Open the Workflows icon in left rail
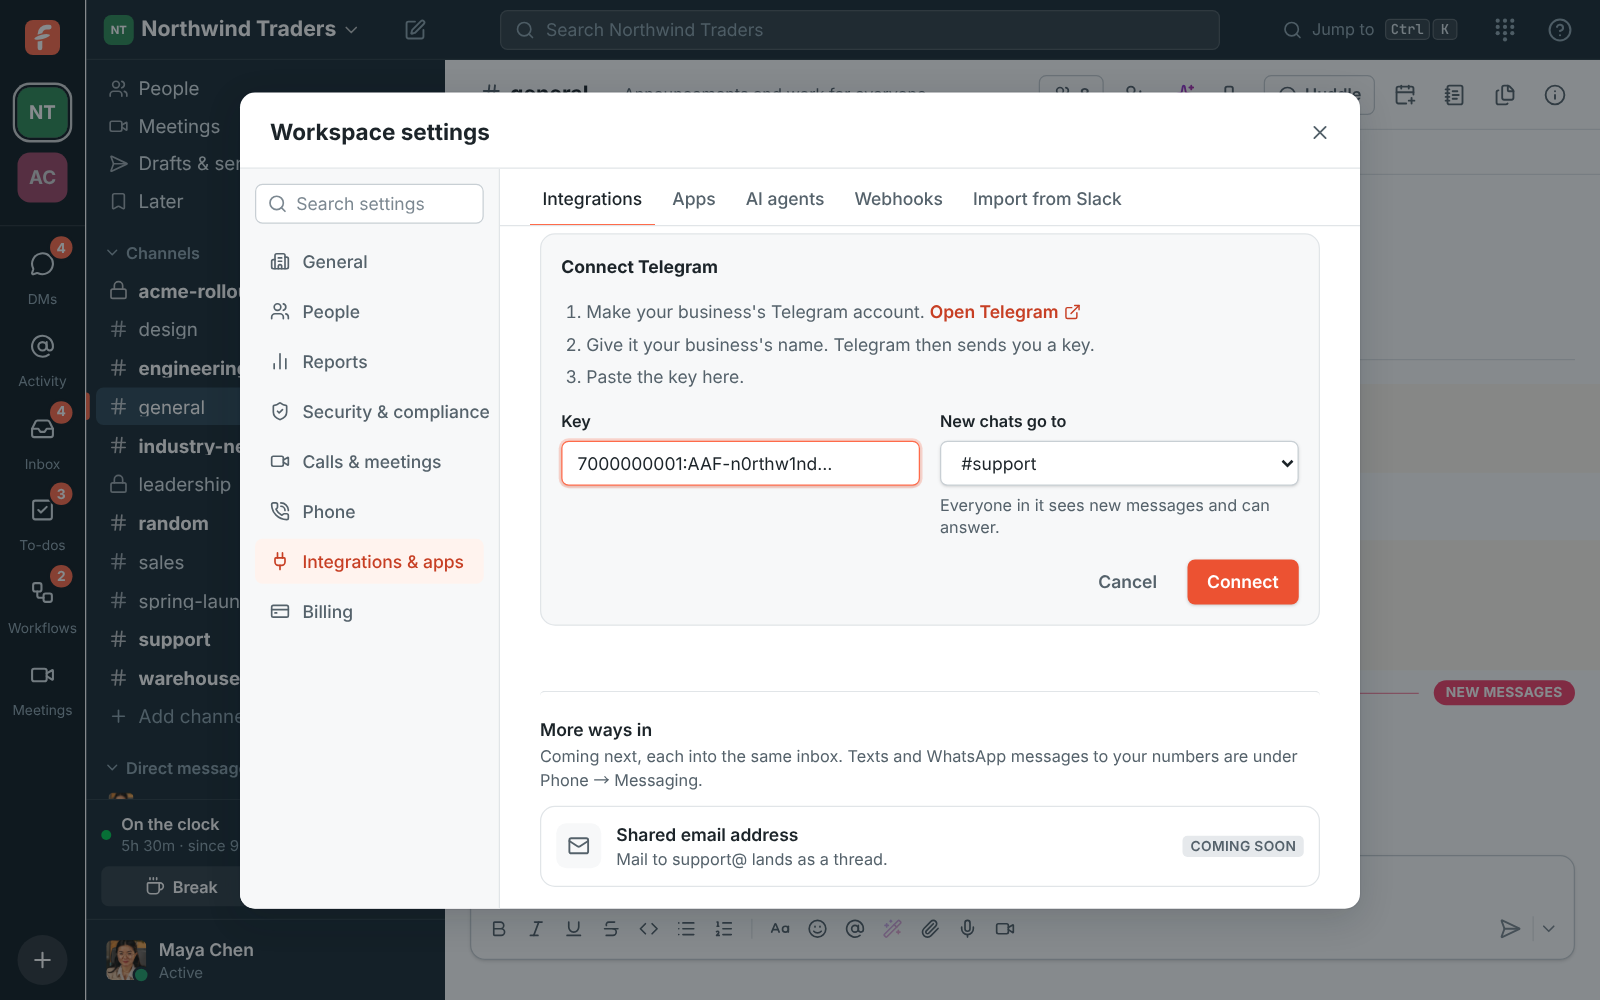The height and width of the screenshot is (1000, 1600). pyautogui.click(x=42, y=593)
